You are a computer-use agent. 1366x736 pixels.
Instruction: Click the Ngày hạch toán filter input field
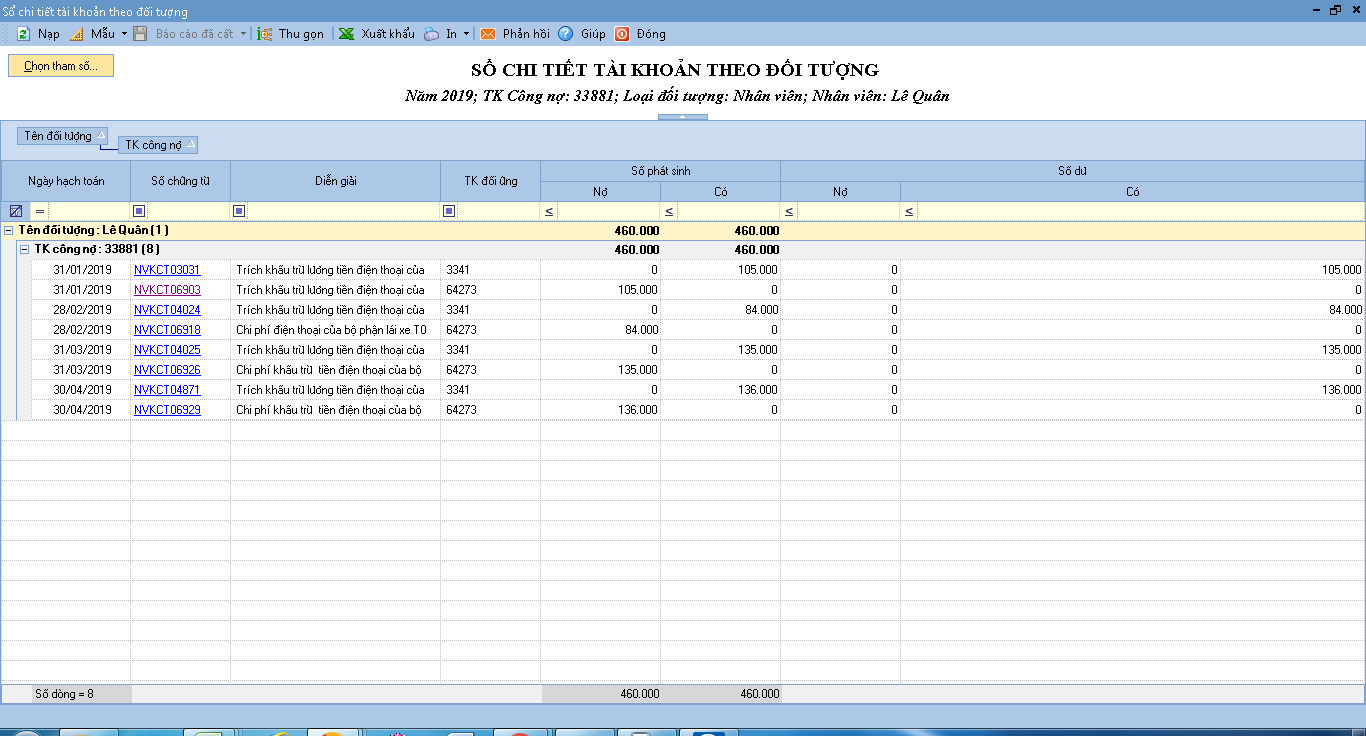pos(88,211)
